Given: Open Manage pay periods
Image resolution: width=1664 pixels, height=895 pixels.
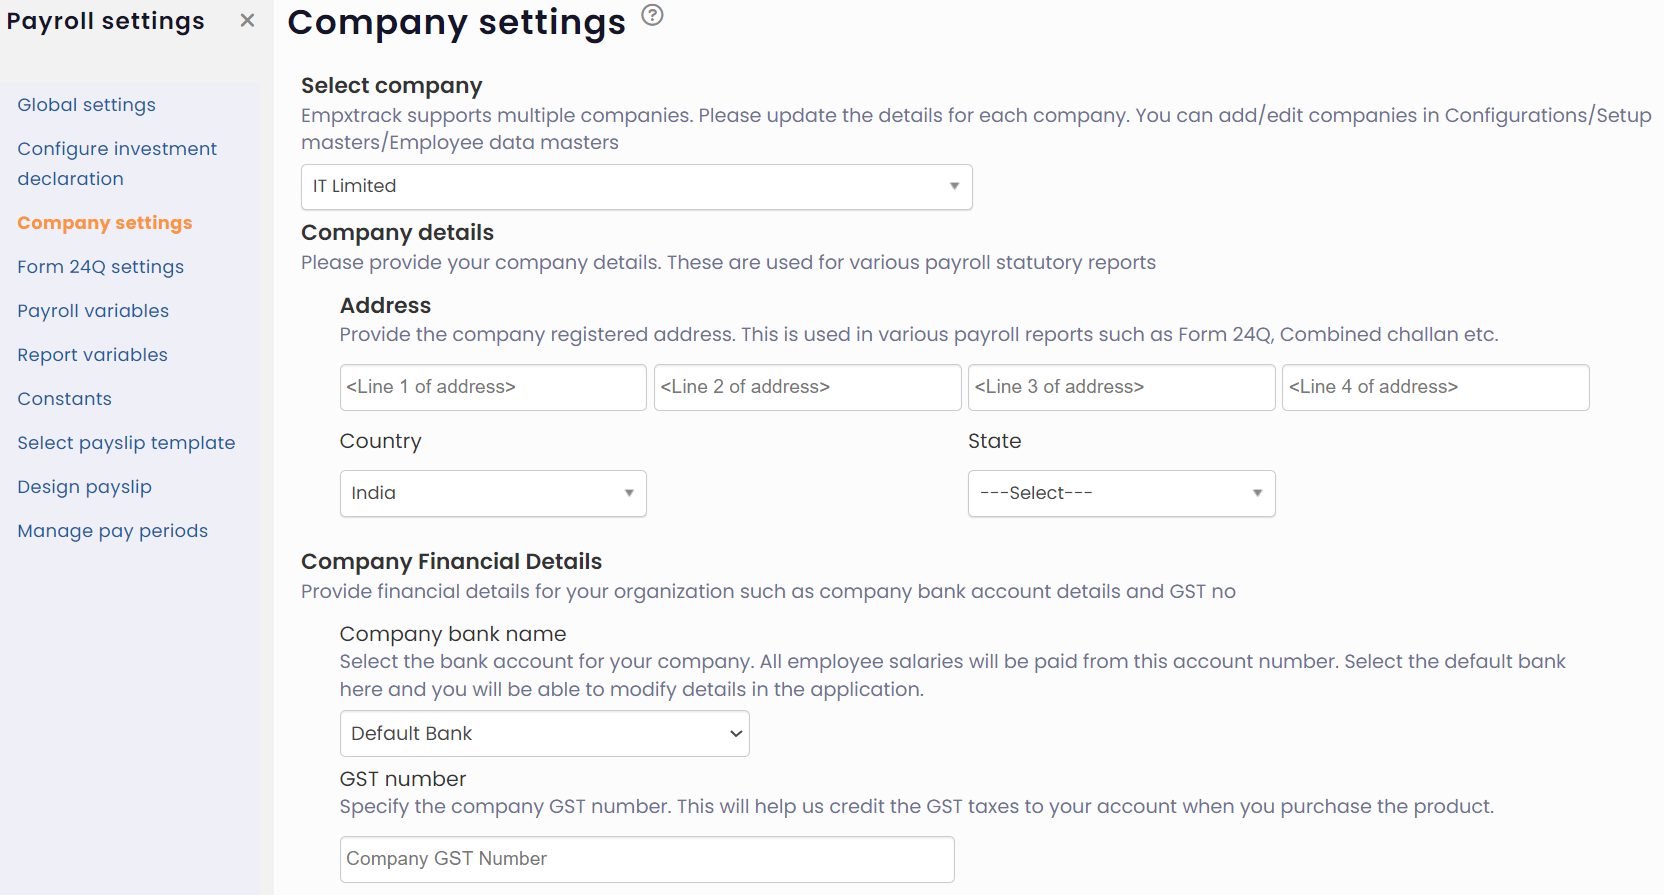Looking at the screenshot, I should (x=112, y=530).
